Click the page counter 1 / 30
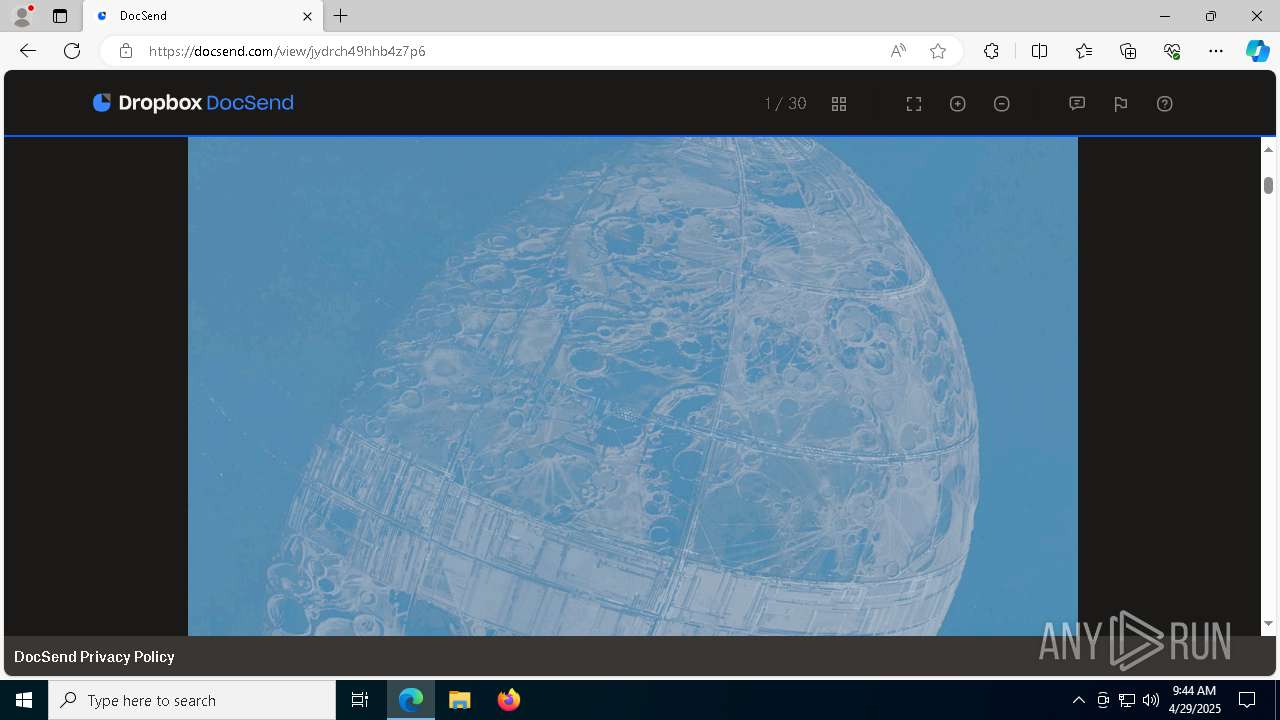Screen dimensions: 1280x720 point(785,104)
